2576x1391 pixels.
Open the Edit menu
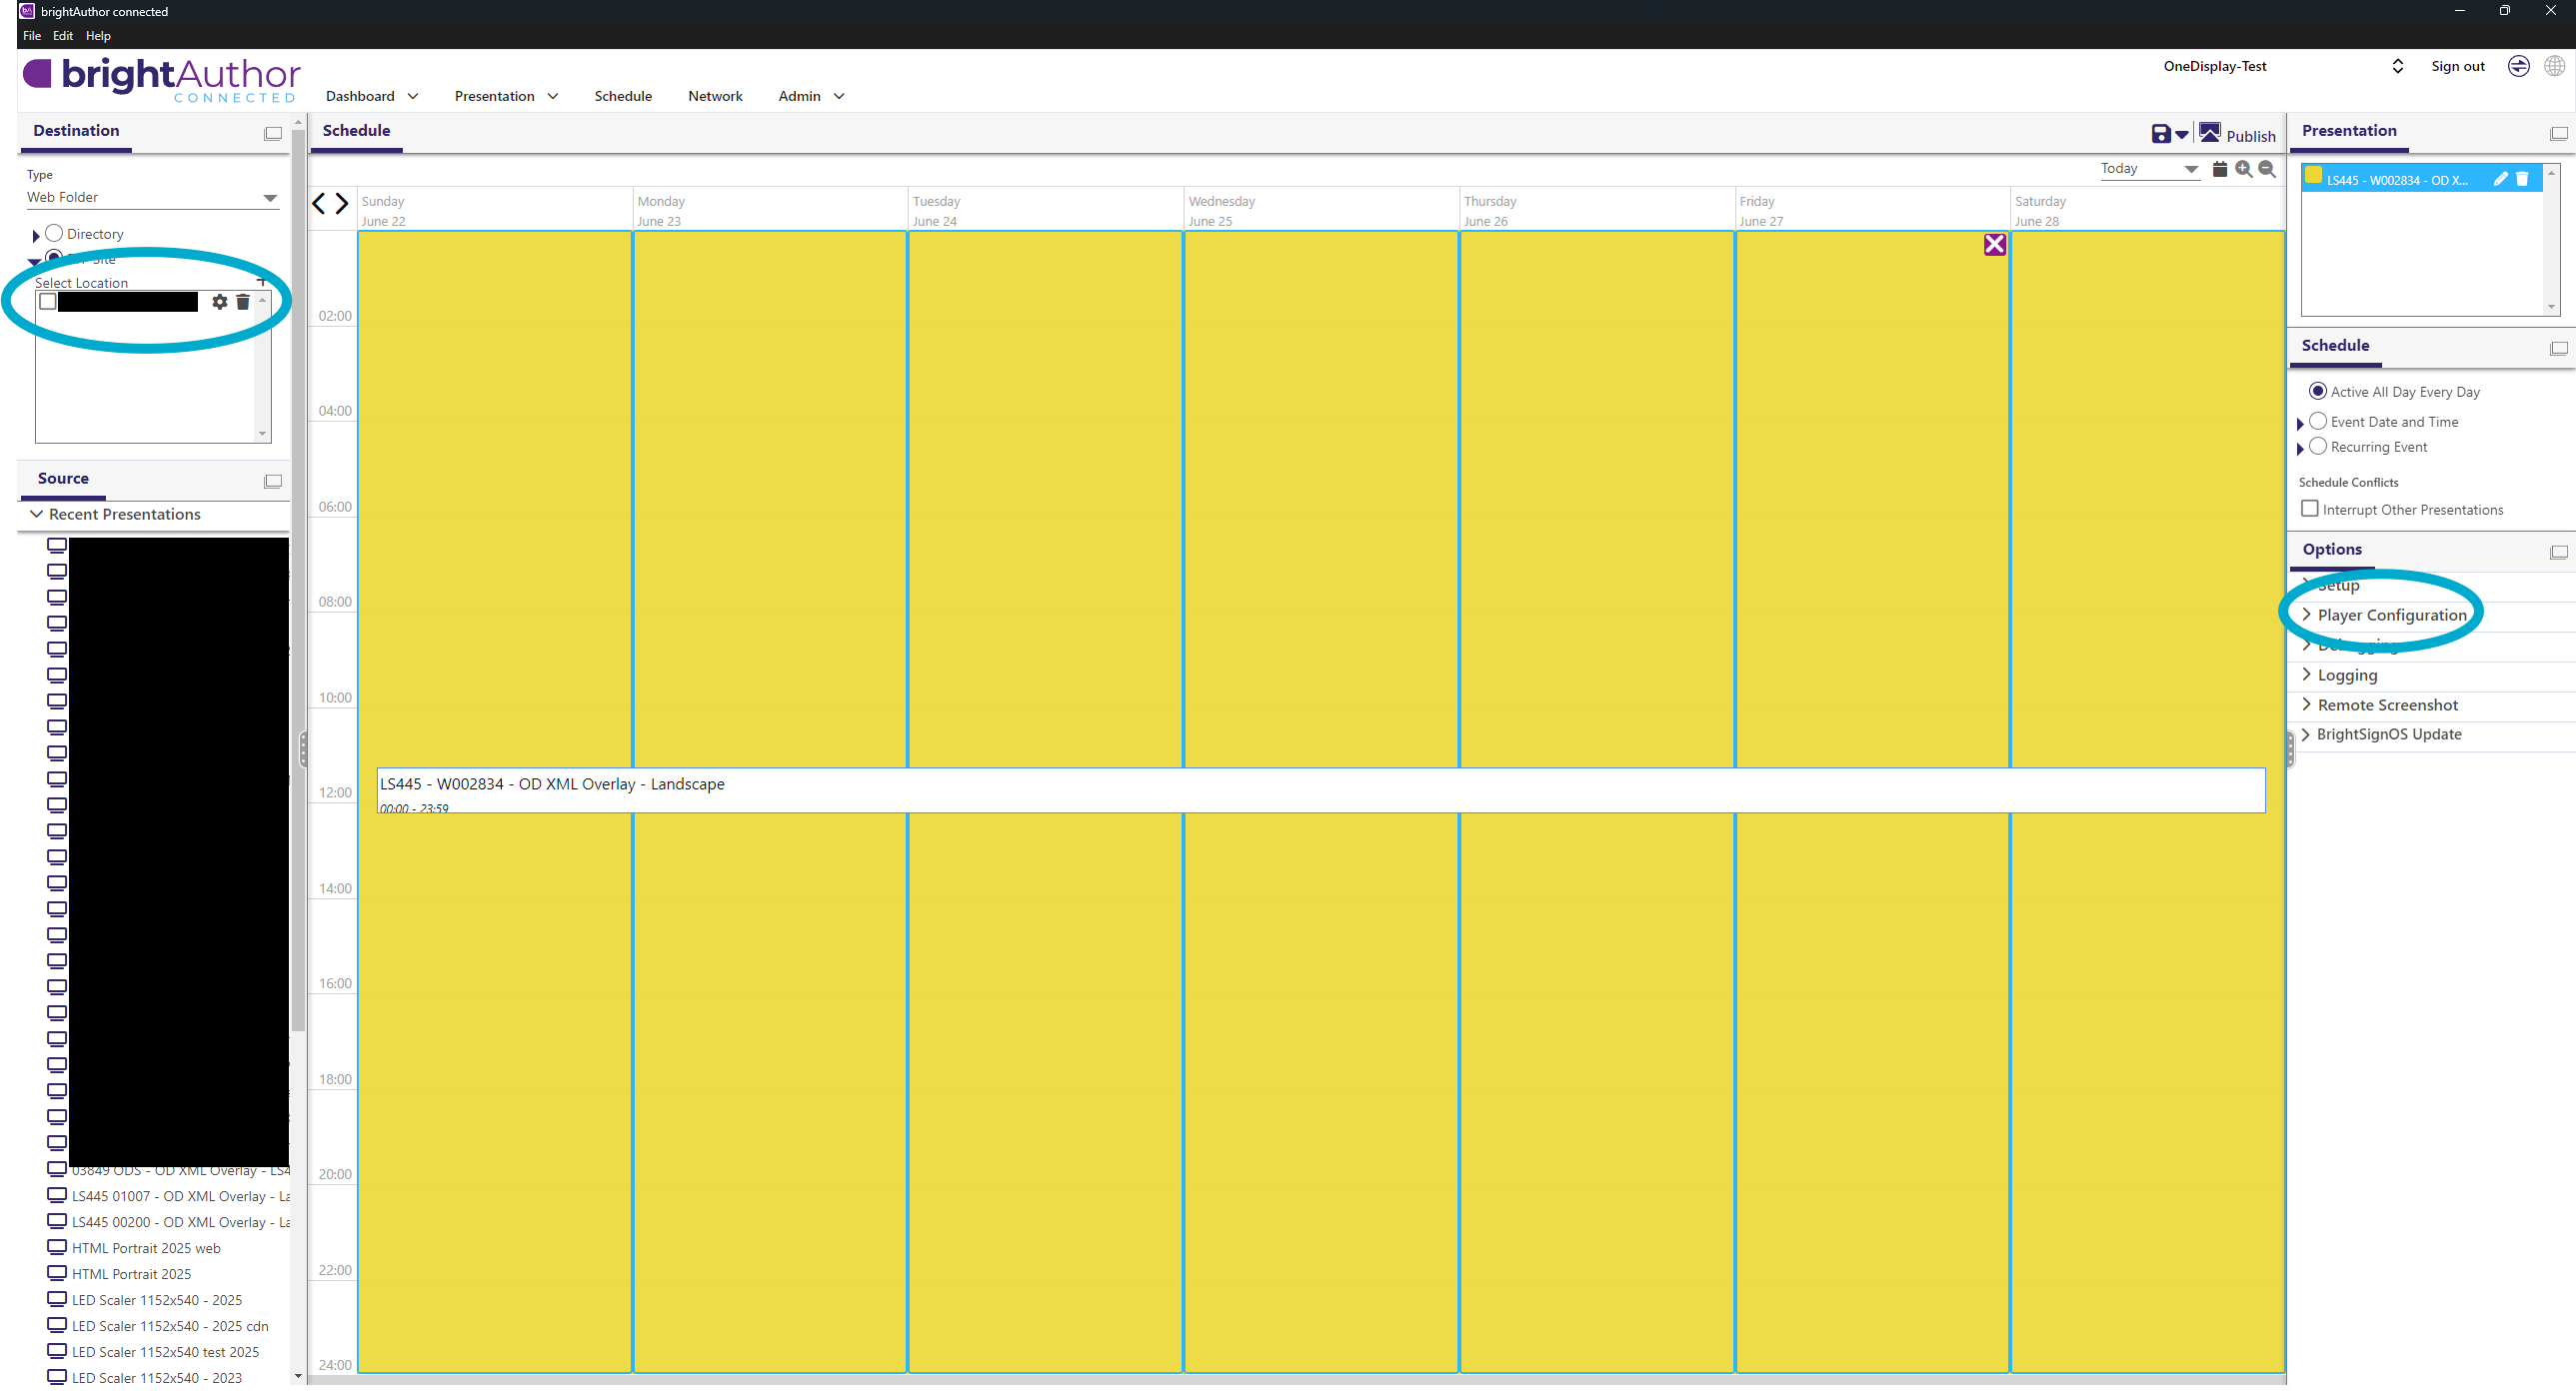(x=62, y=35)
